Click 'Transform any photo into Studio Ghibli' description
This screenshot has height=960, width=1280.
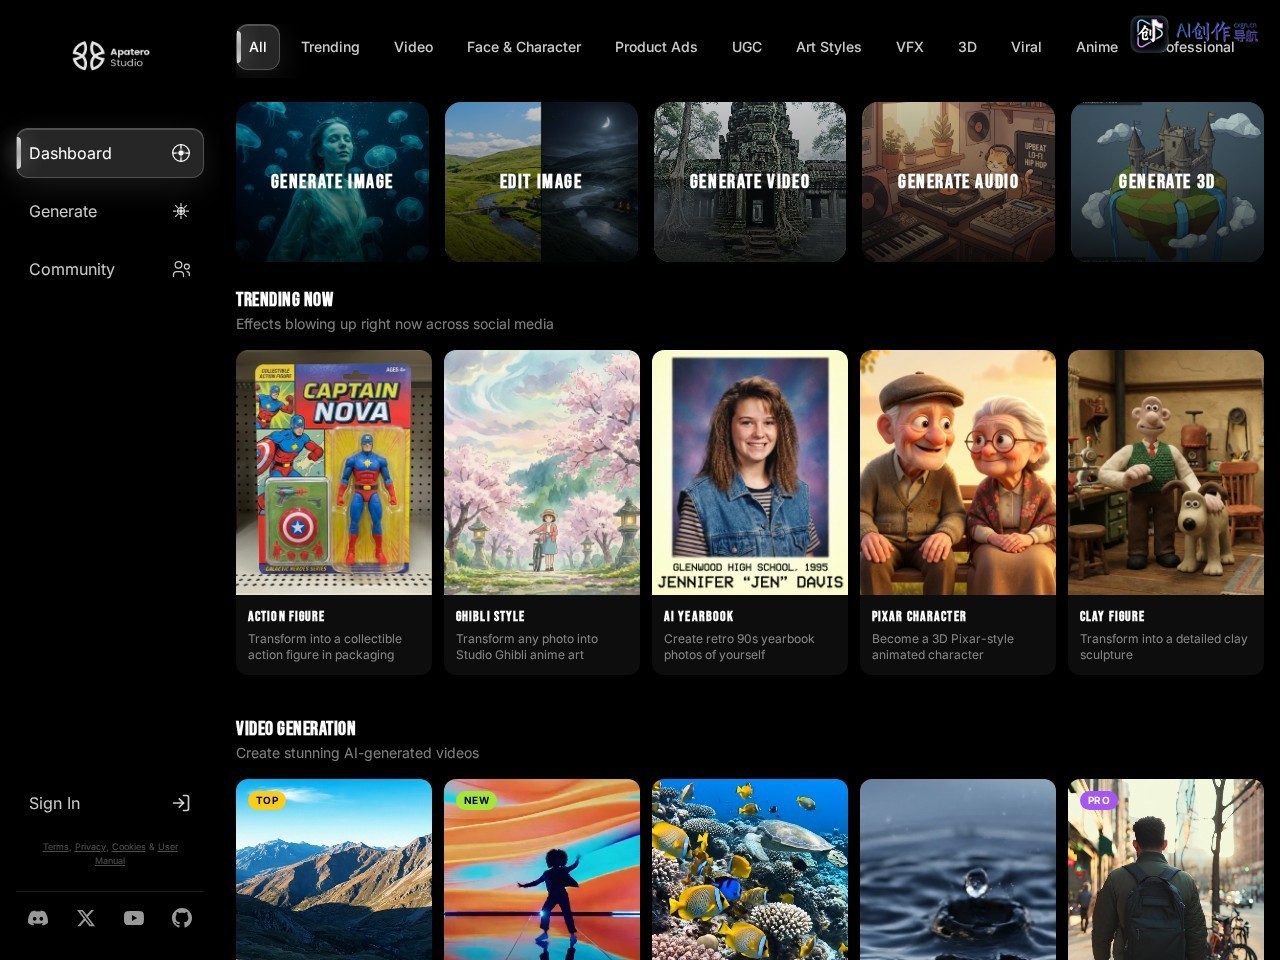[x=527, y=647]
